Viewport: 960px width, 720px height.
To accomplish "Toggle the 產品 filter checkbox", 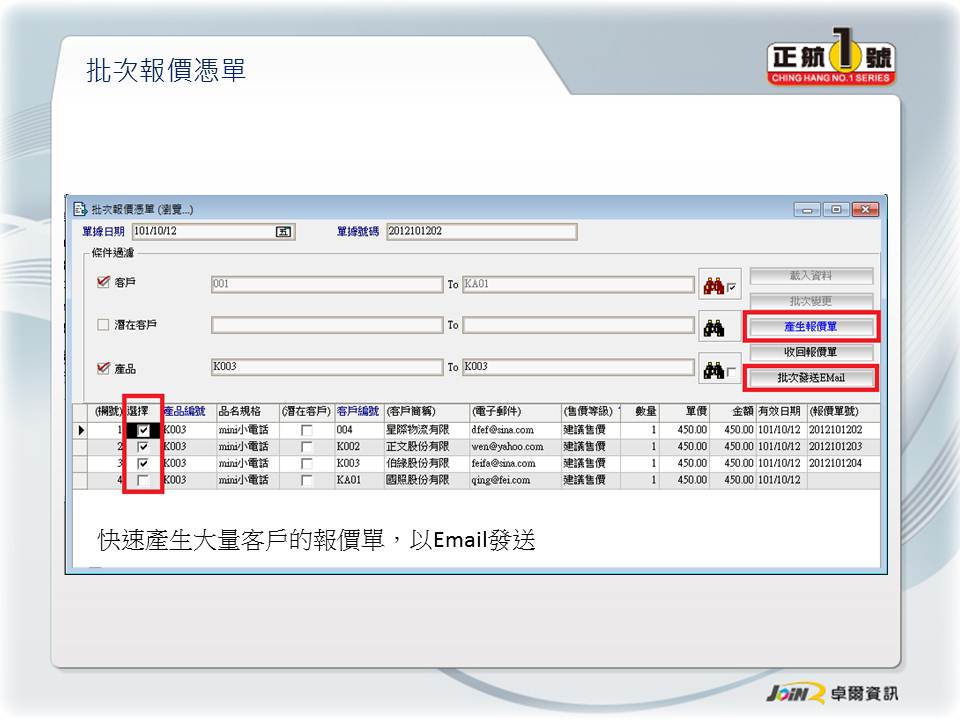I will pyautogui.click(x=103, y=367).
